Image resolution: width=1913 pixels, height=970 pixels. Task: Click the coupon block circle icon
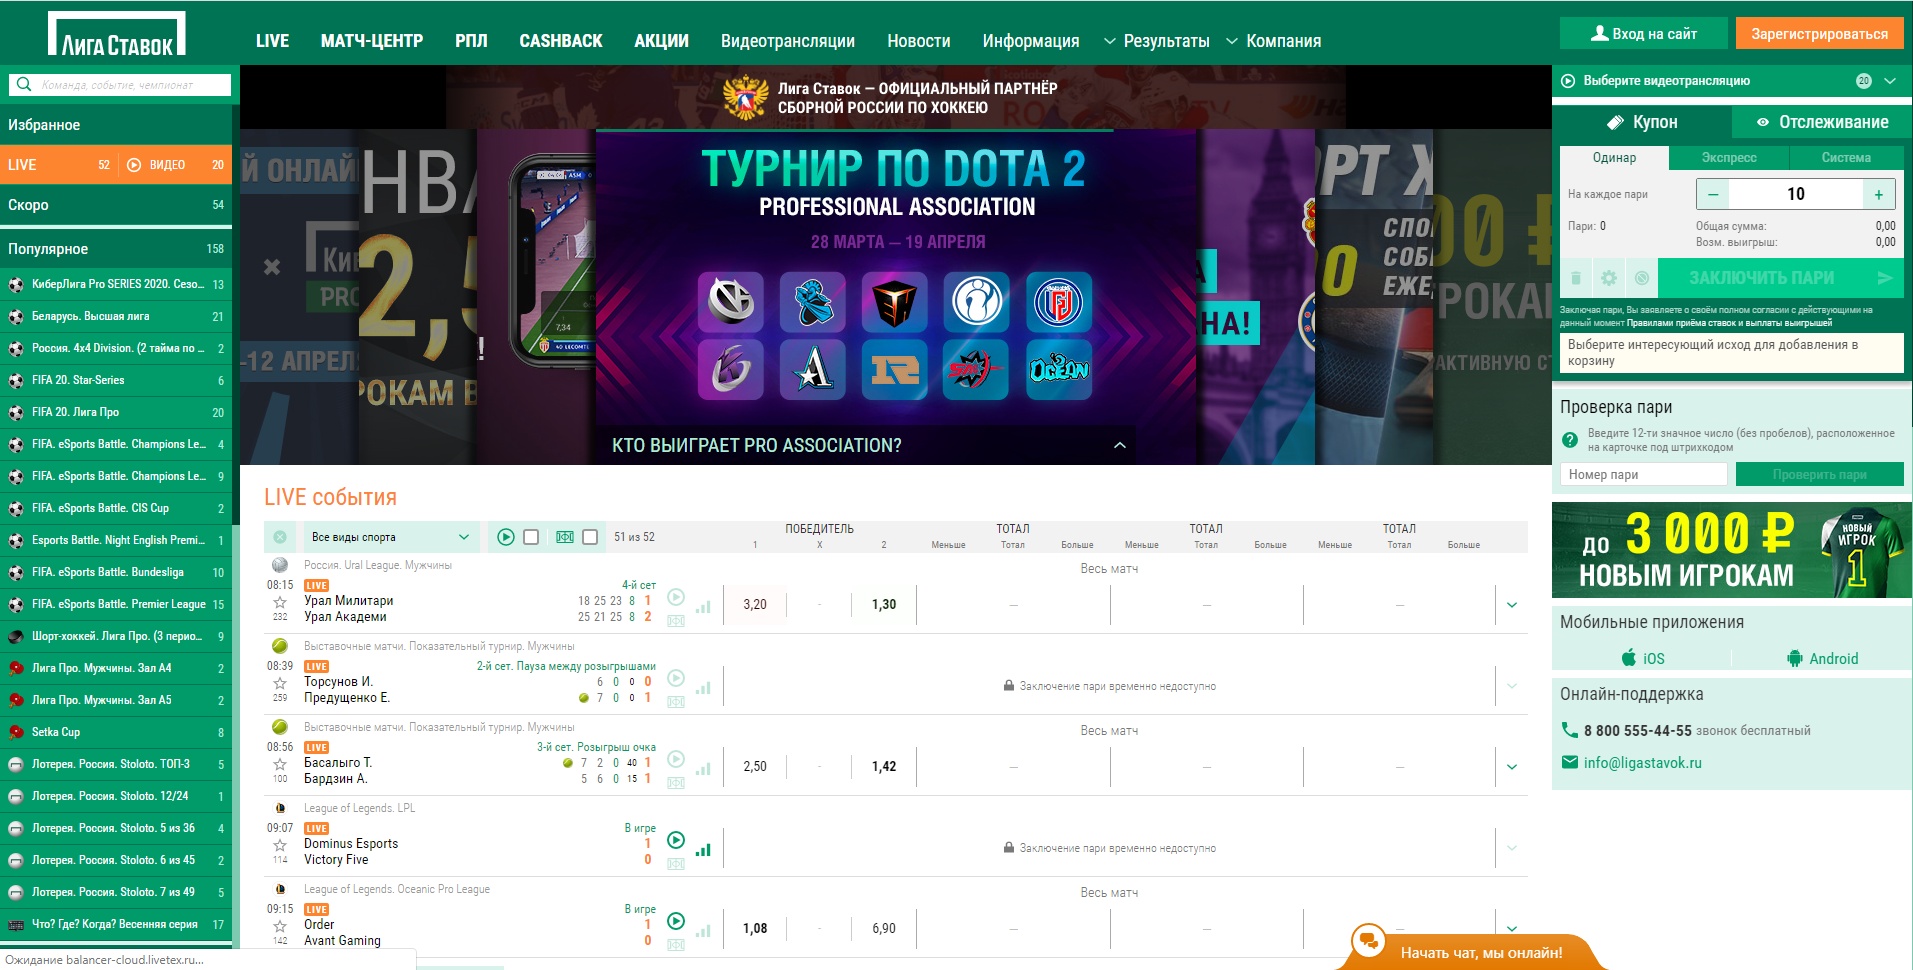[1642, 278]
